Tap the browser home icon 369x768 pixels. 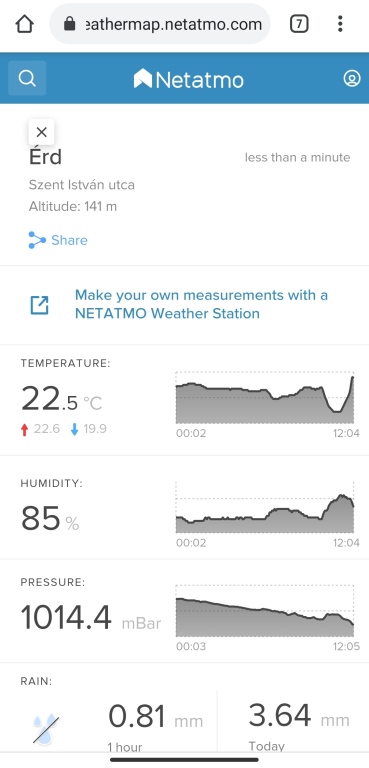(x=25, y=24)
